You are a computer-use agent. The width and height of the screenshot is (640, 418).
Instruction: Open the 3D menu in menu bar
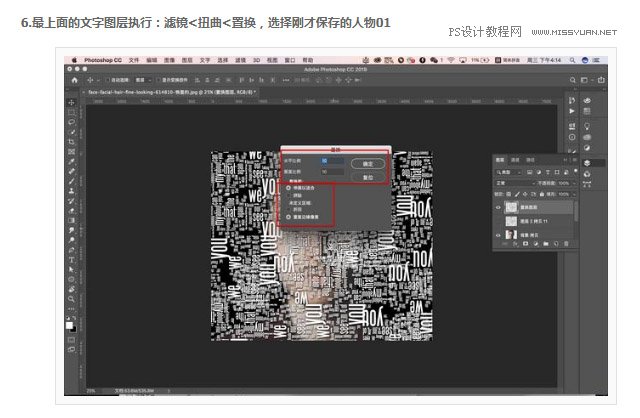pos(256,60)
